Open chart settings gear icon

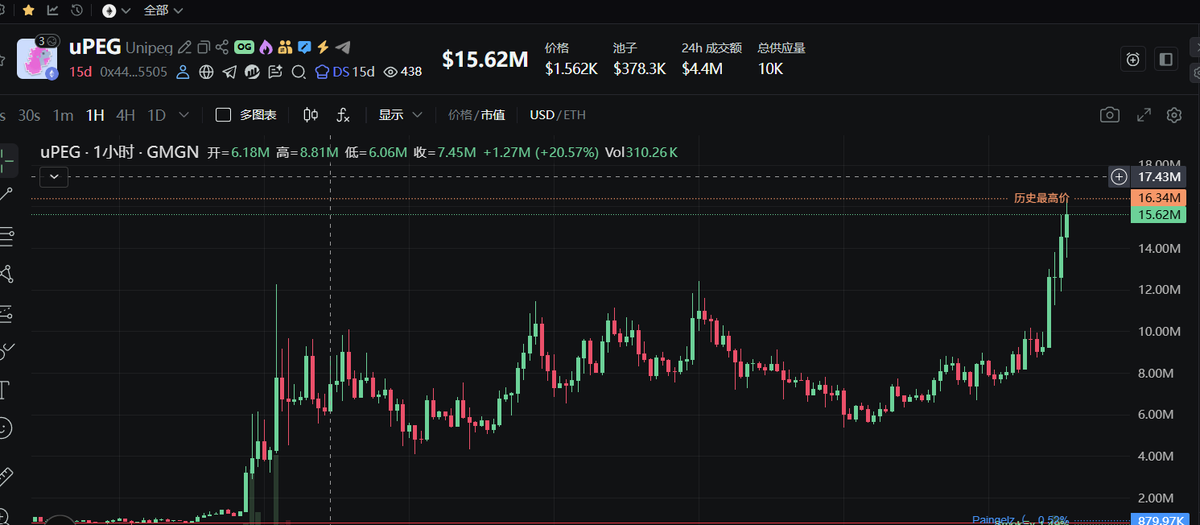(1175, 115)
